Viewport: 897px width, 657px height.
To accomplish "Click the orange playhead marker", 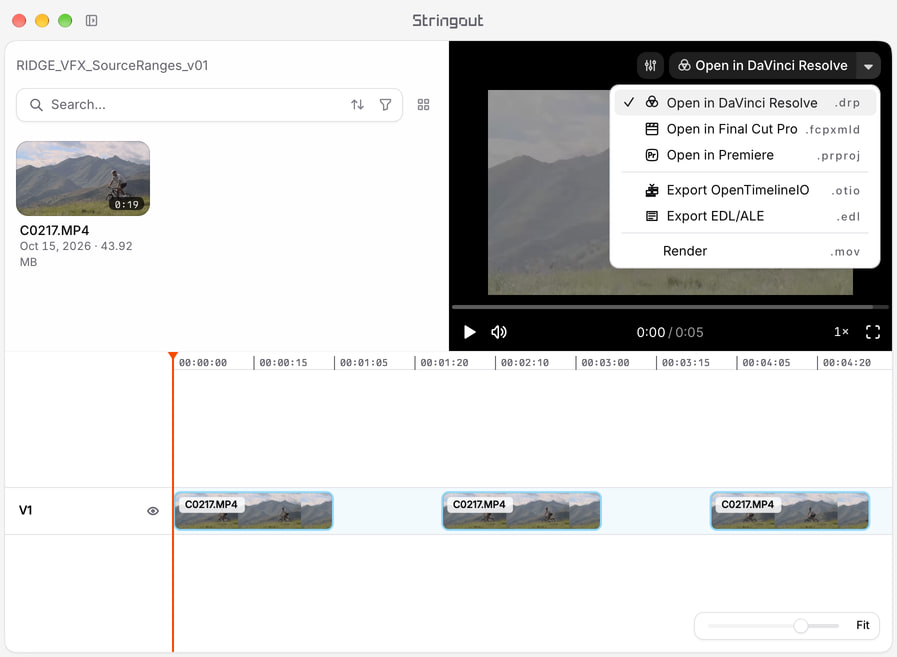I will pos(173,356).
